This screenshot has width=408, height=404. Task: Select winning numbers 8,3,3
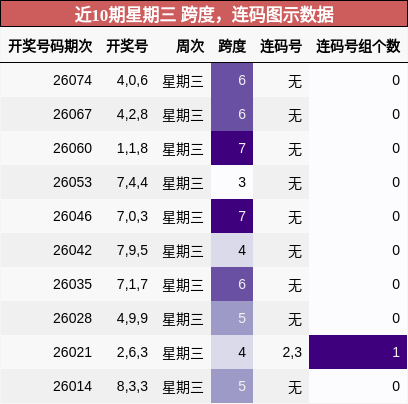point(132,386)
